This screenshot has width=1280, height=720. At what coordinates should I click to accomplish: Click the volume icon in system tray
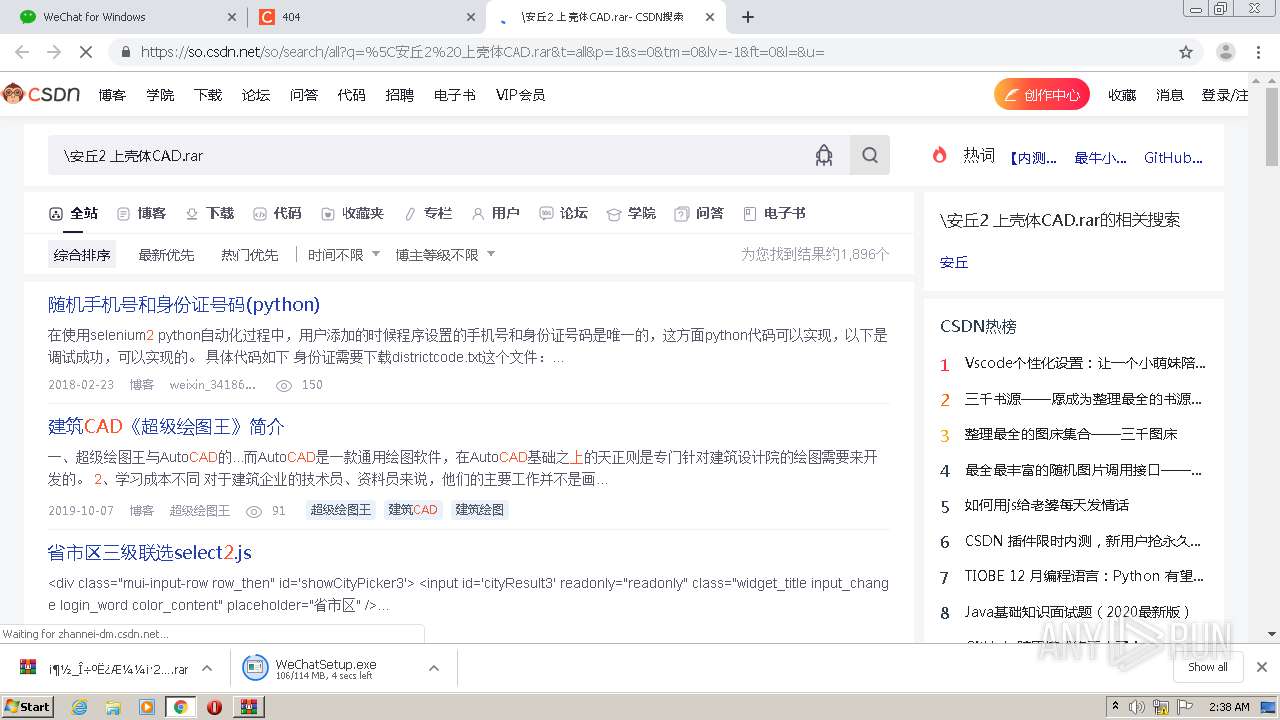pyautogui.click(x=1139, y=707)
